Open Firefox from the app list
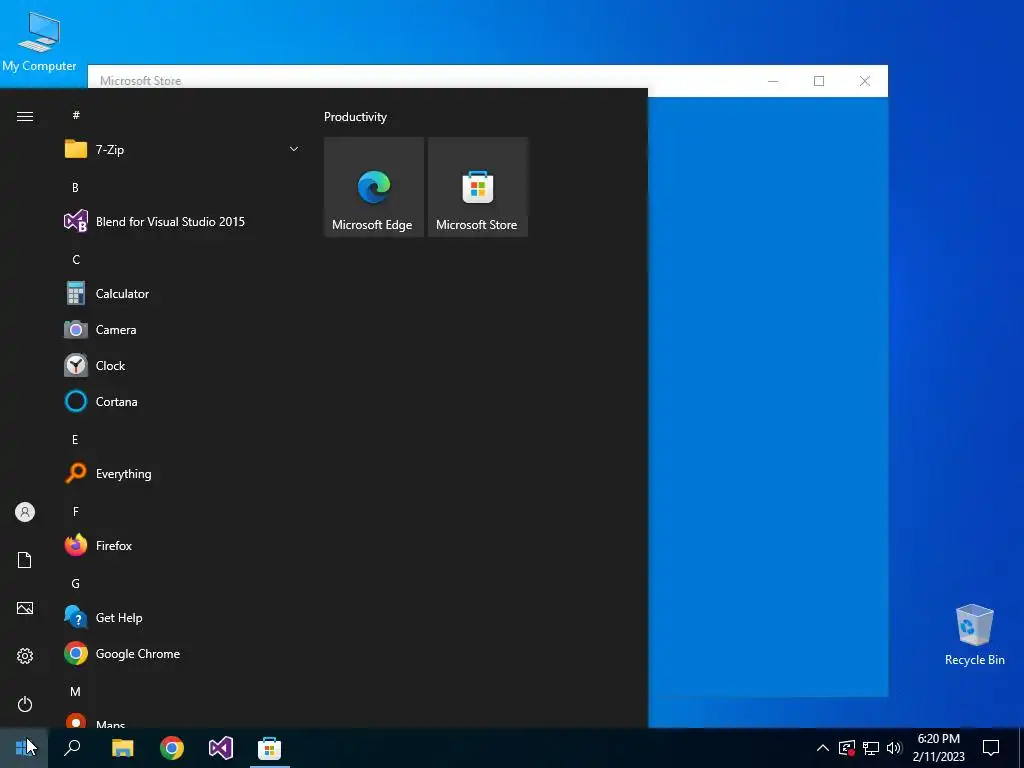 [182, 545]
